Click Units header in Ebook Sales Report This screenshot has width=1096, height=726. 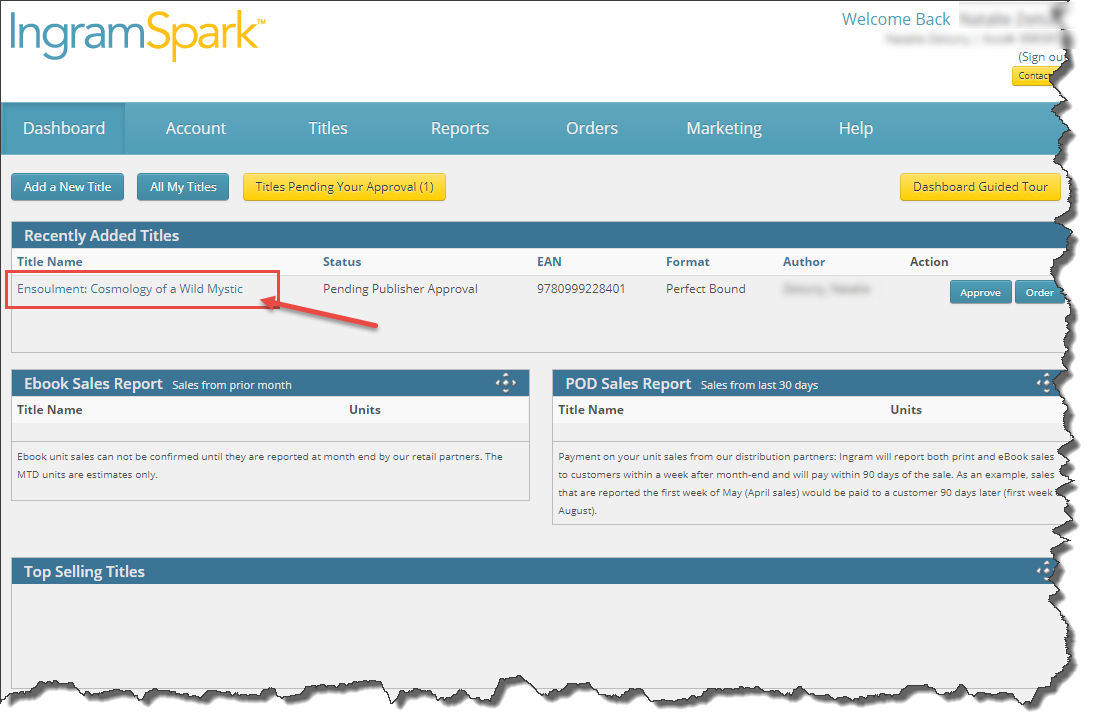[365, 410]
